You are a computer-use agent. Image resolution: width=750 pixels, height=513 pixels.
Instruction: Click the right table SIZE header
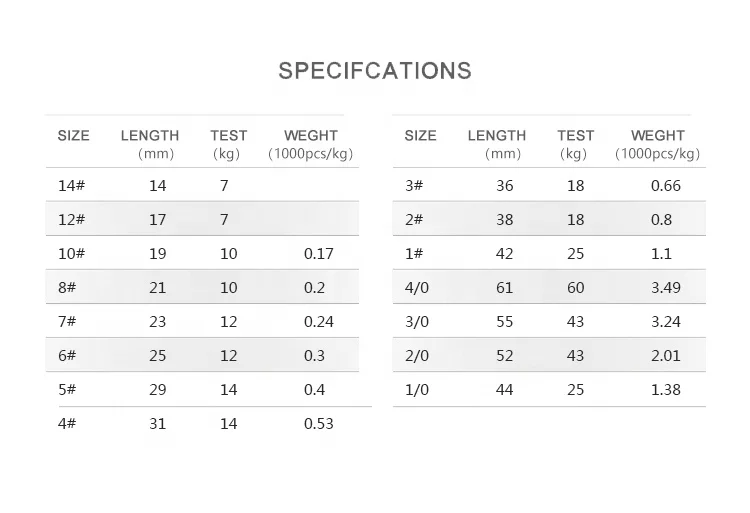(420, 135)
